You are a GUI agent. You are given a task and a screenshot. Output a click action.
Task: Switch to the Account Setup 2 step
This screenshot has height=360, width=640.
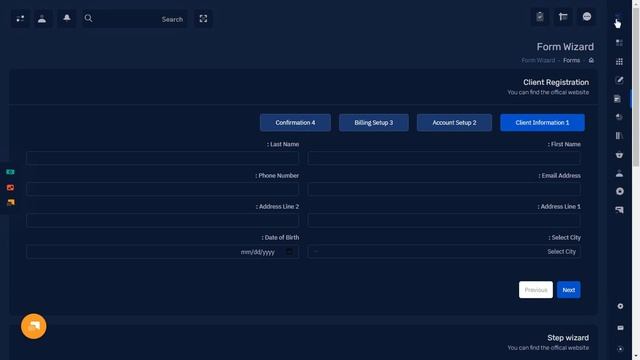(454, 122)
